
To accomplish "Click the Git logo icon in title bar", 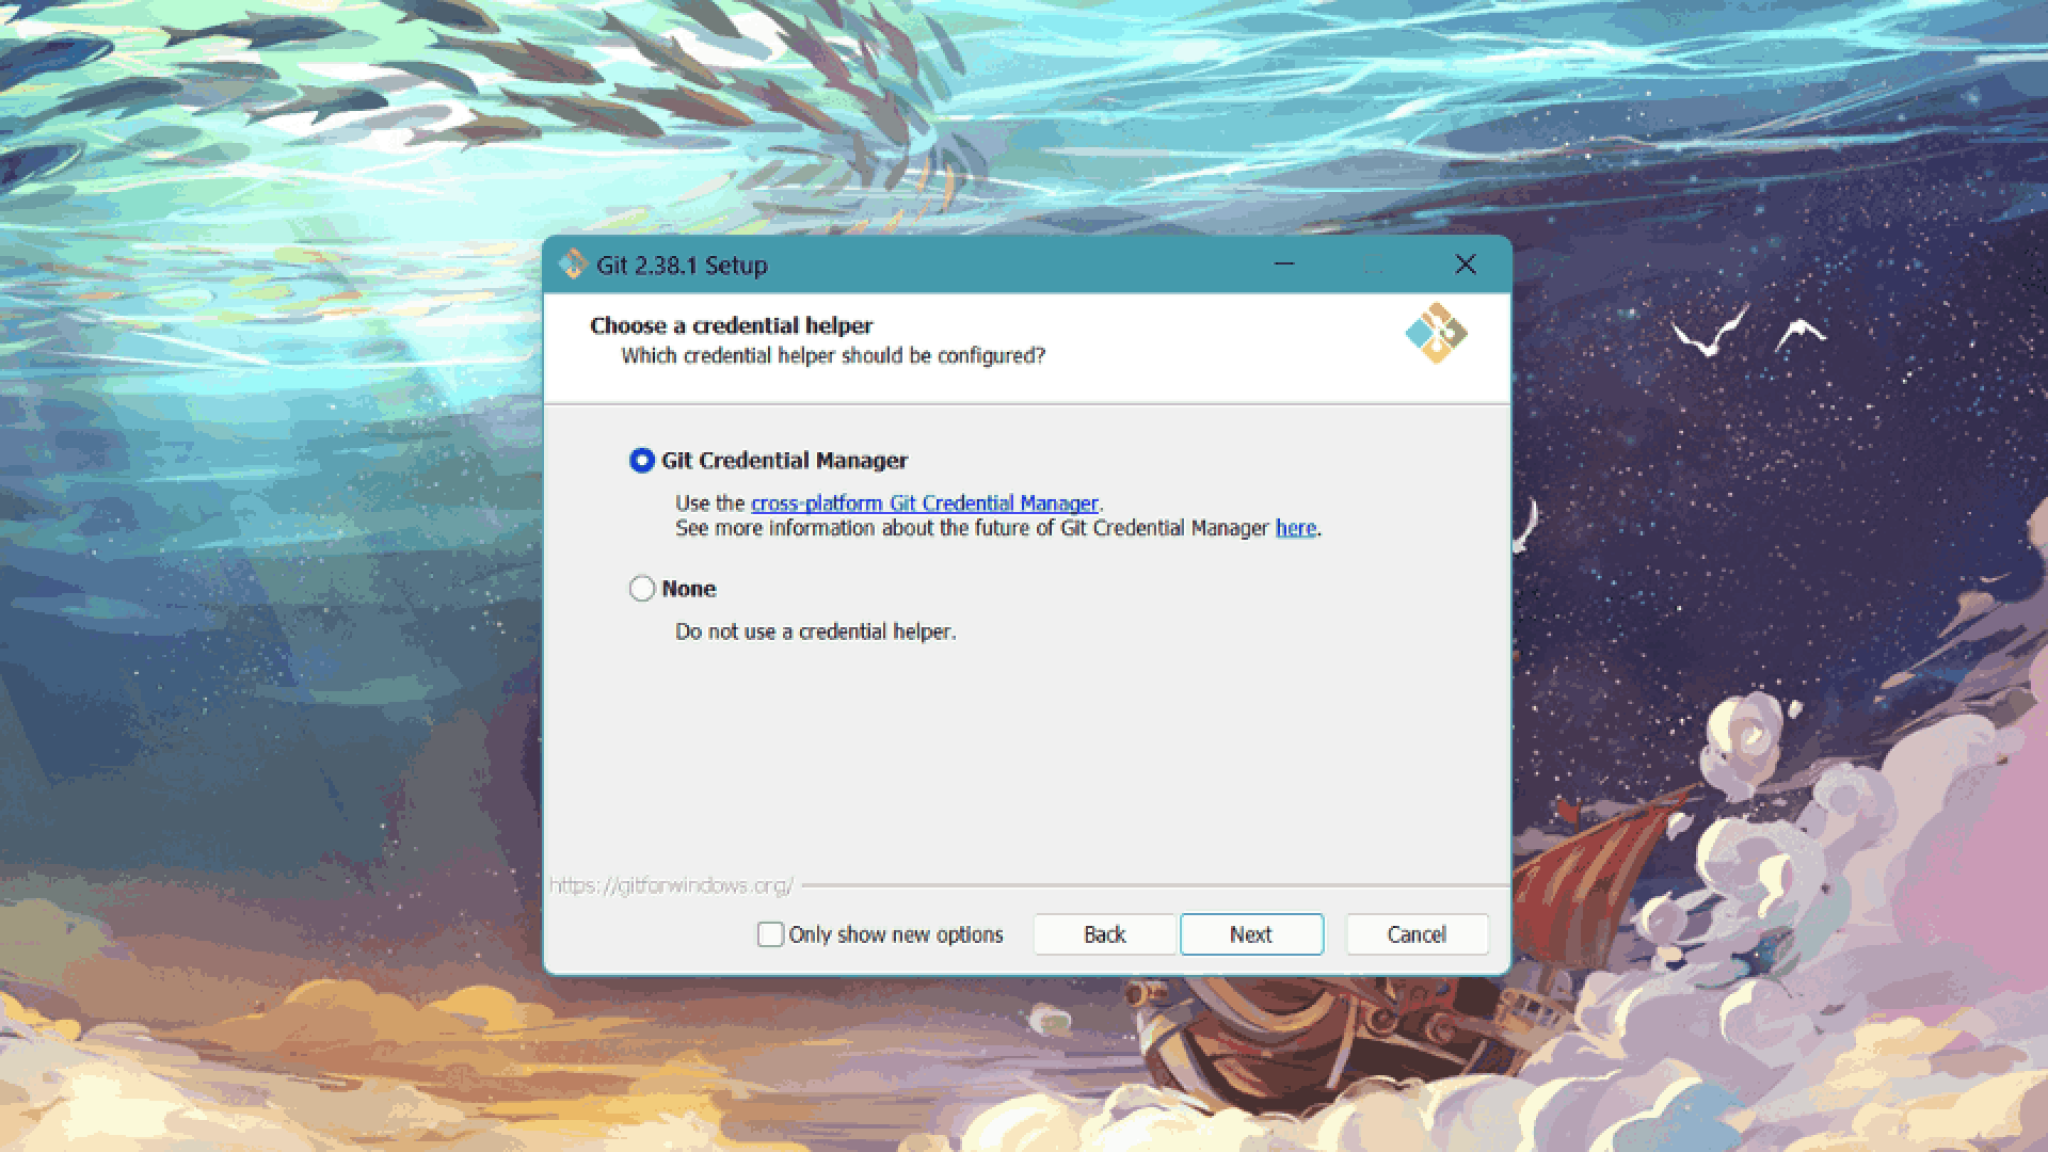I will pos(572,264).
